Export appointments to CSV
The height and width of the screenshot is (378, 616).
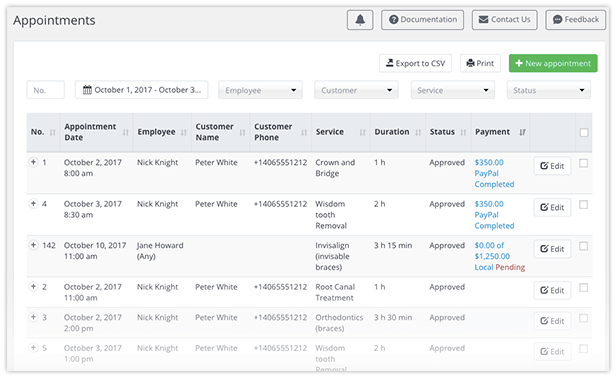coord(415,63)
